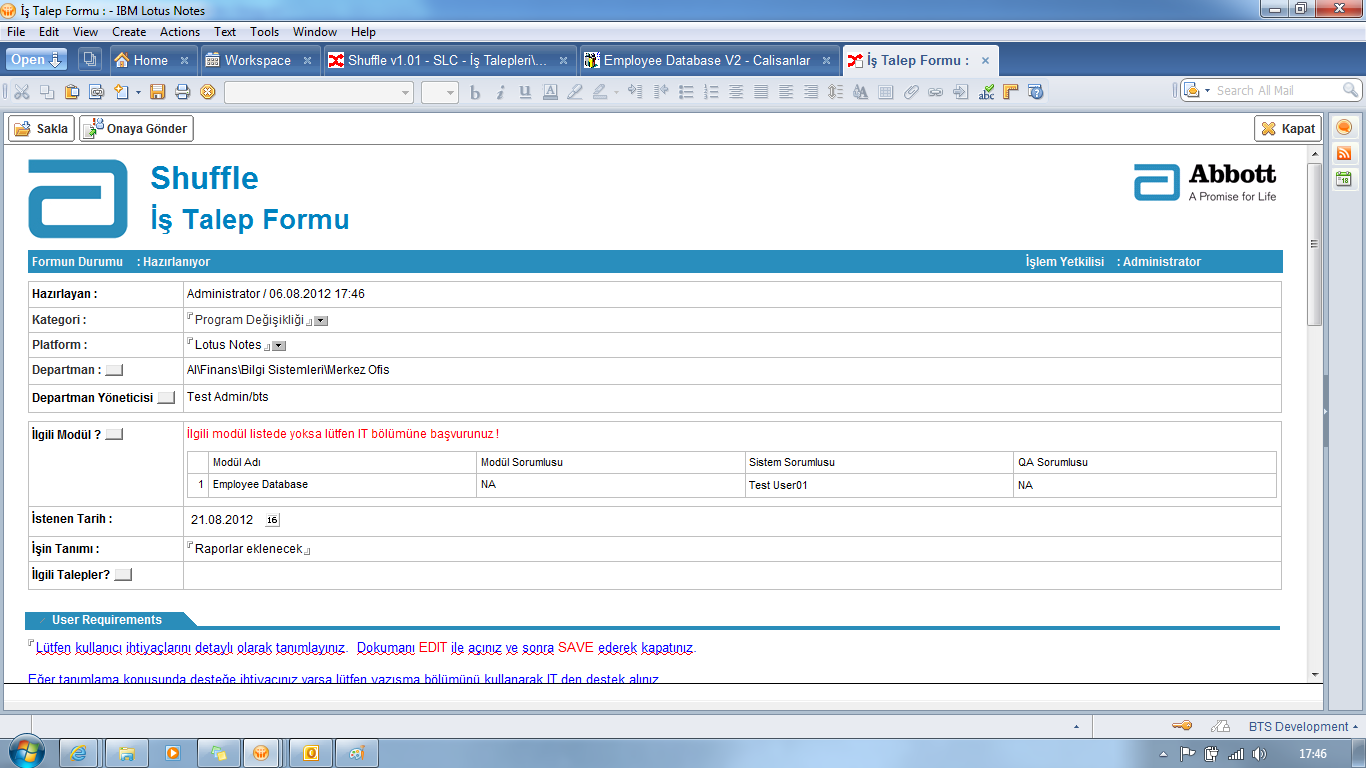The image size is (1366, 768).
Task: Click the line spacing icon
Action: coord(836,92)
